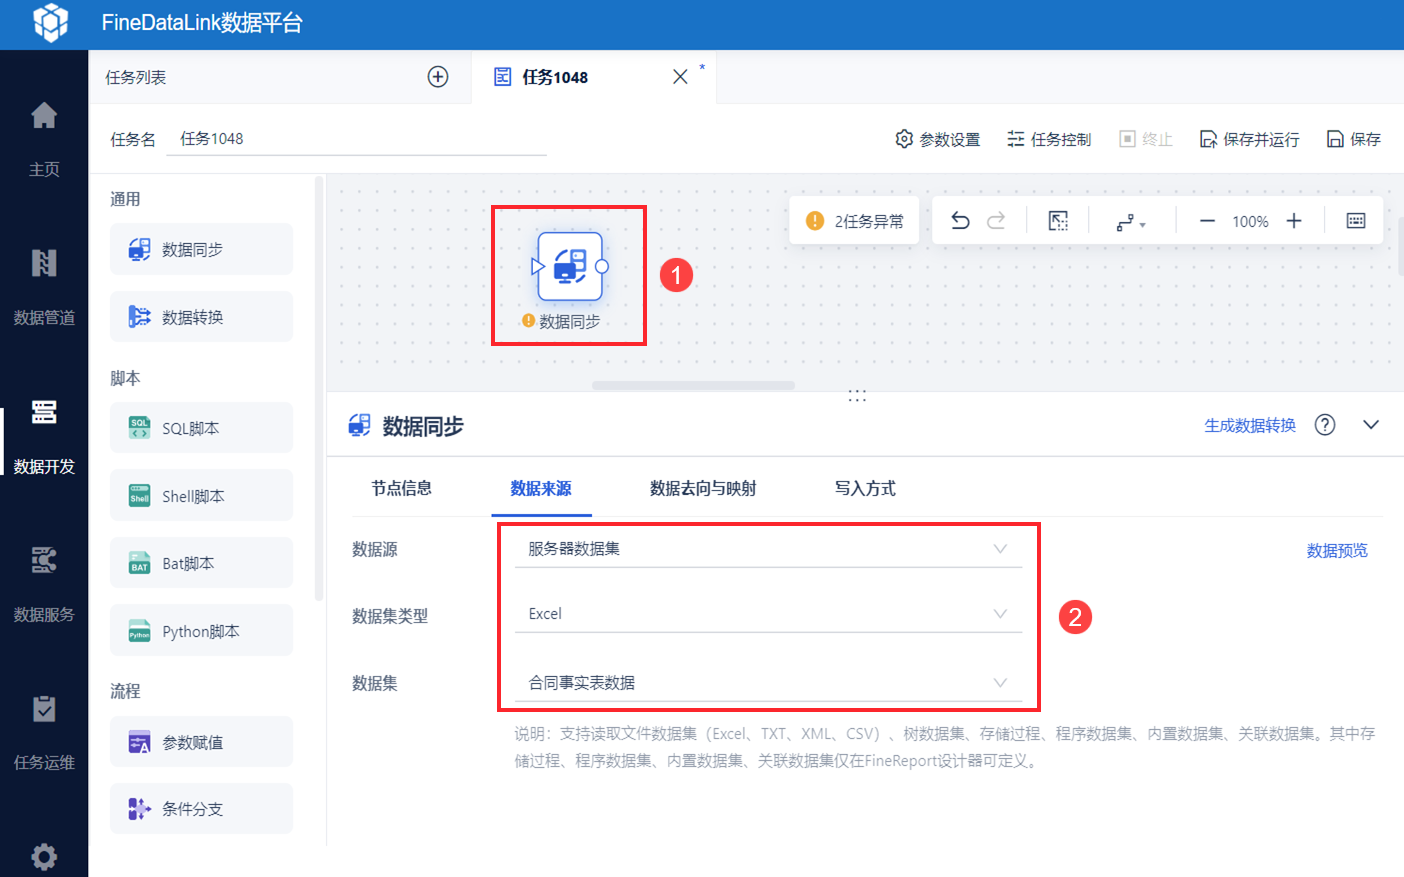1404x877 pixels.
Task: Click the output port circle of 数据同步 node
Action: click(x=602, y=266)
